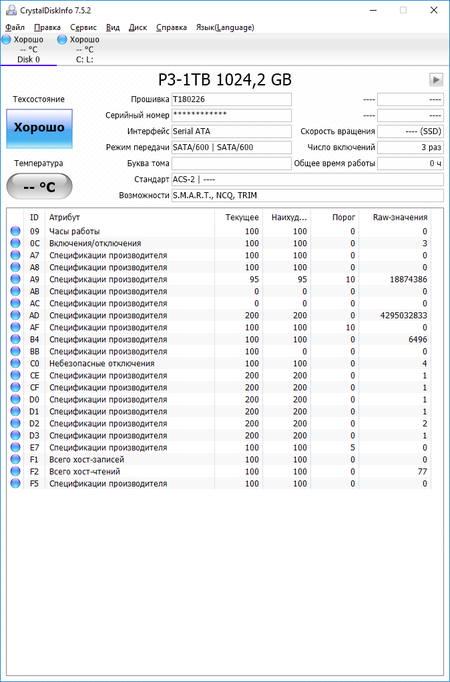Click the ID column header
The image size is (450, 682).
34,217
